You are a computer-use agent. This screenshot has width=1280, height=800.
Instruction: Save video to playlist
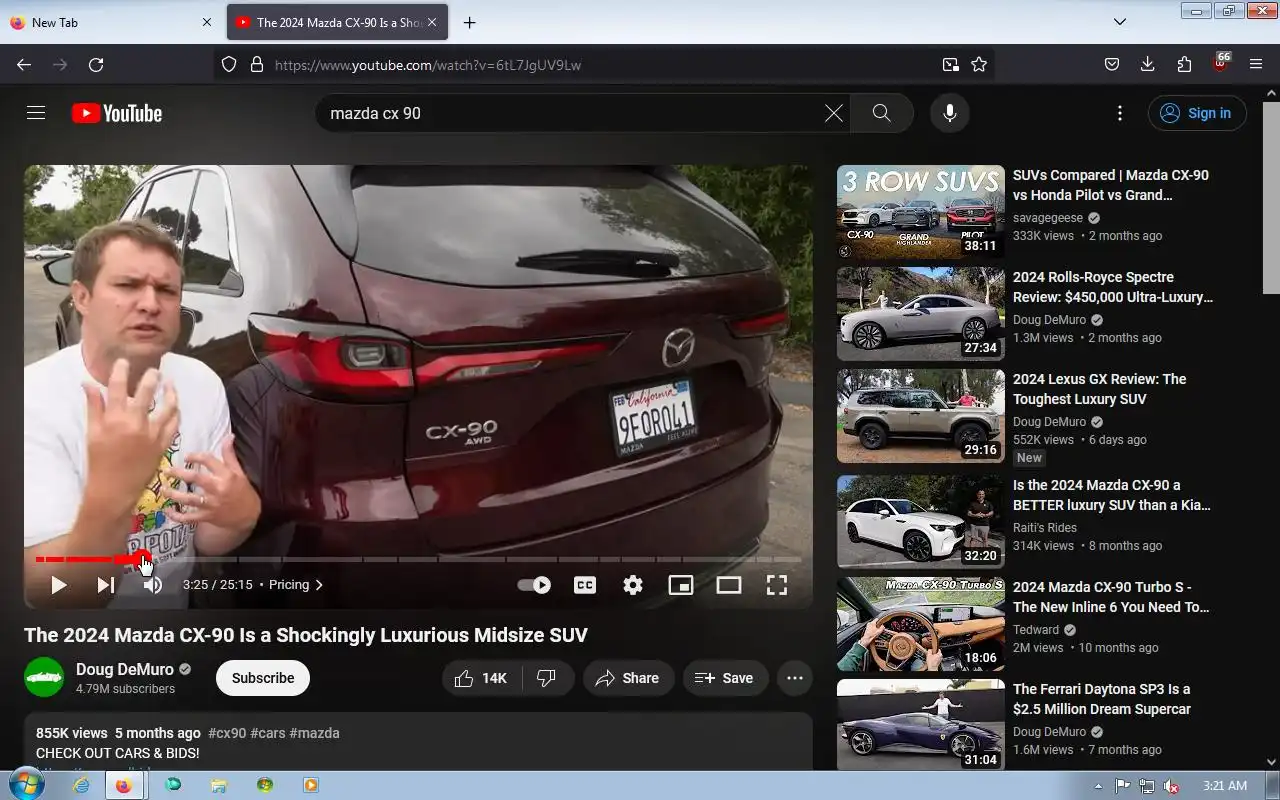coord(725,678)
